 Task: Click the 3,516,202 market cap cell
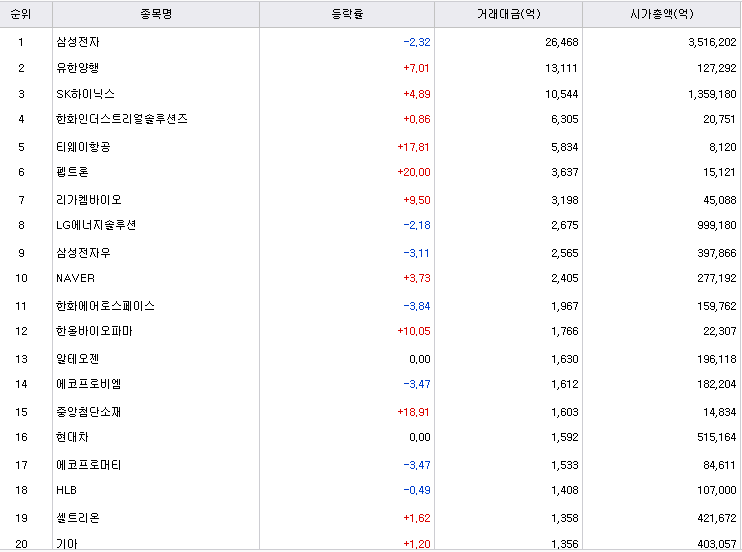tap(712, 42)
